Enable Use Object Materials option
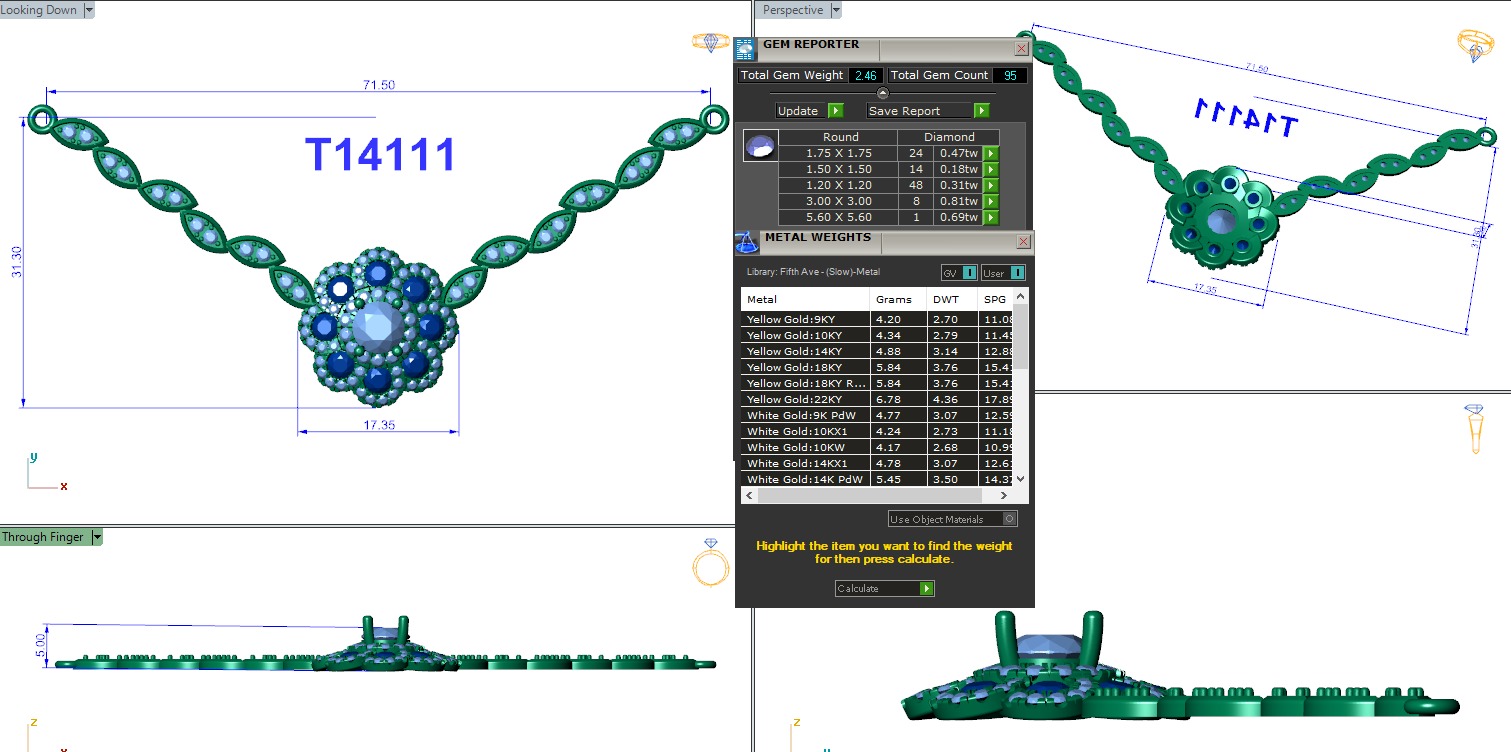 pos(1009,519)
